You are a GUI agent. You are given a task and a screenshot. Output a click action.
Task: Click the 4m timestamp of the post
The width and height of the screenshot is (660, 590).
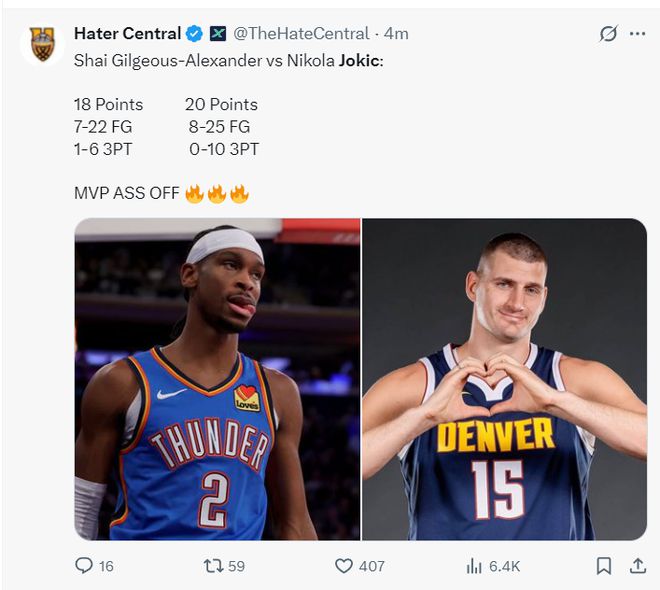pos(396,34)
